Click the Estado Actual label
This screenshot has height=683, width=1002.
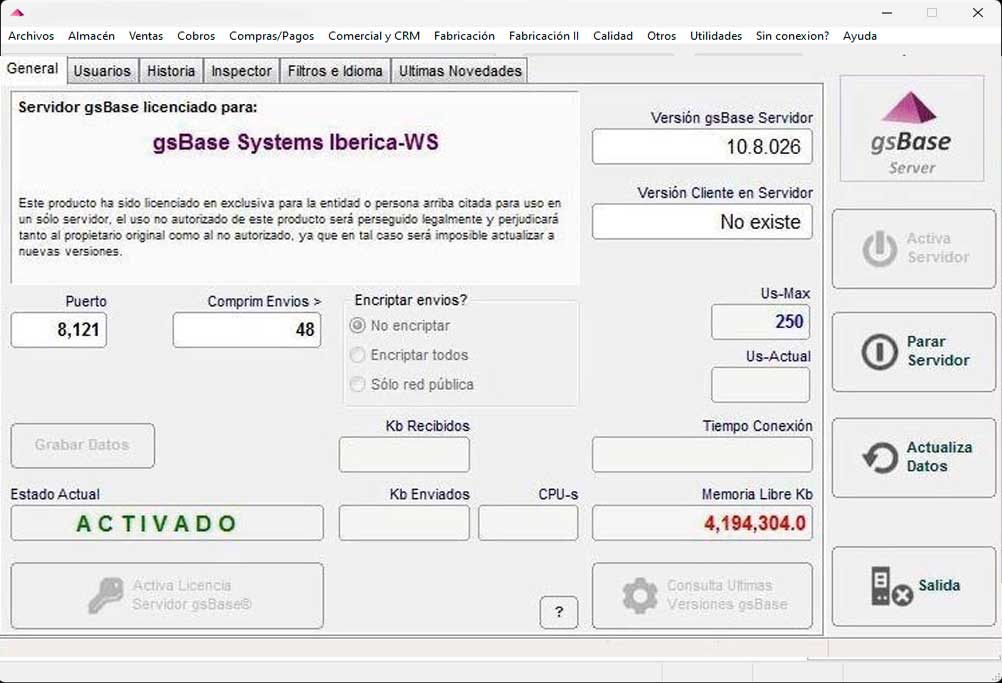(x=55, y=494)
